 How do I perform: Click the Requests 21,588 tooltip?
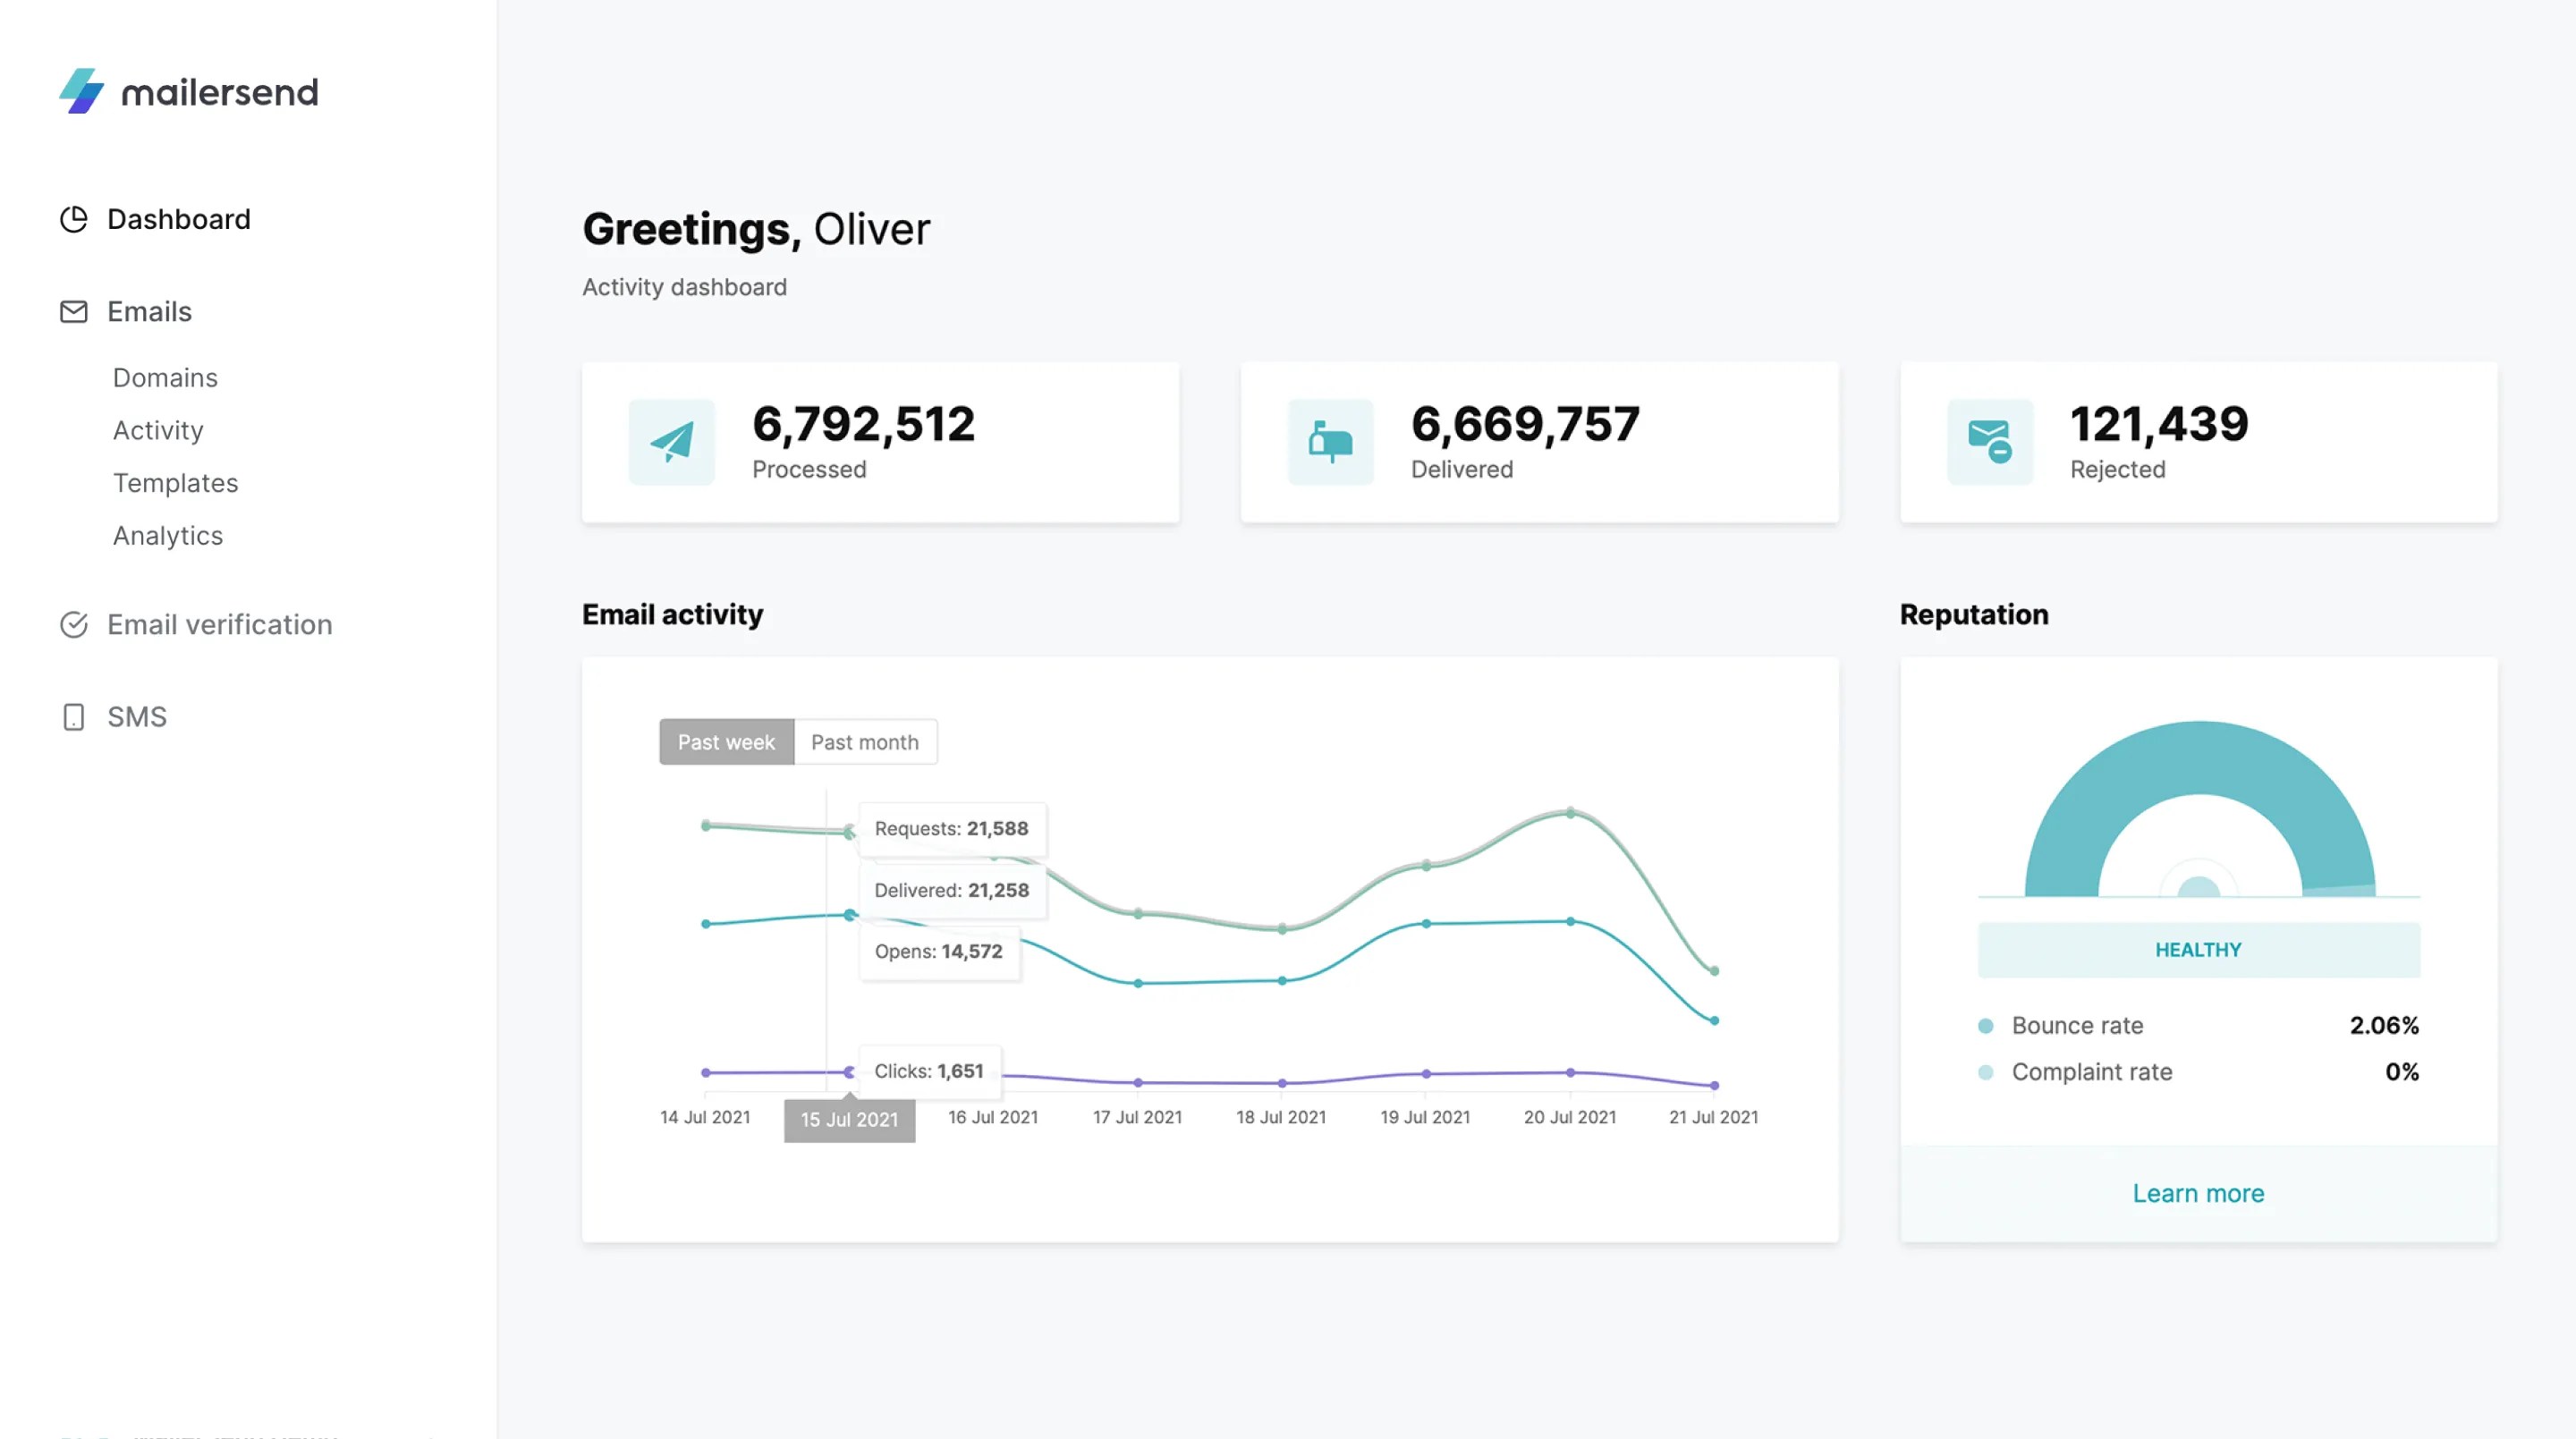coord(951,828)
